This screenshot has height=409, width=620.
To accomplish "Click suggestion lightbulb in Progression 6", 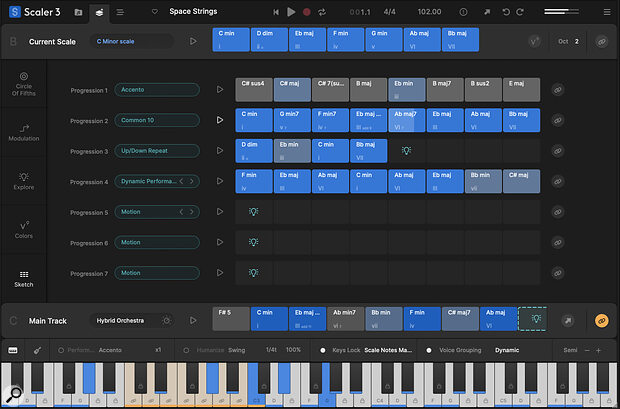I will (x=253, y=242).
